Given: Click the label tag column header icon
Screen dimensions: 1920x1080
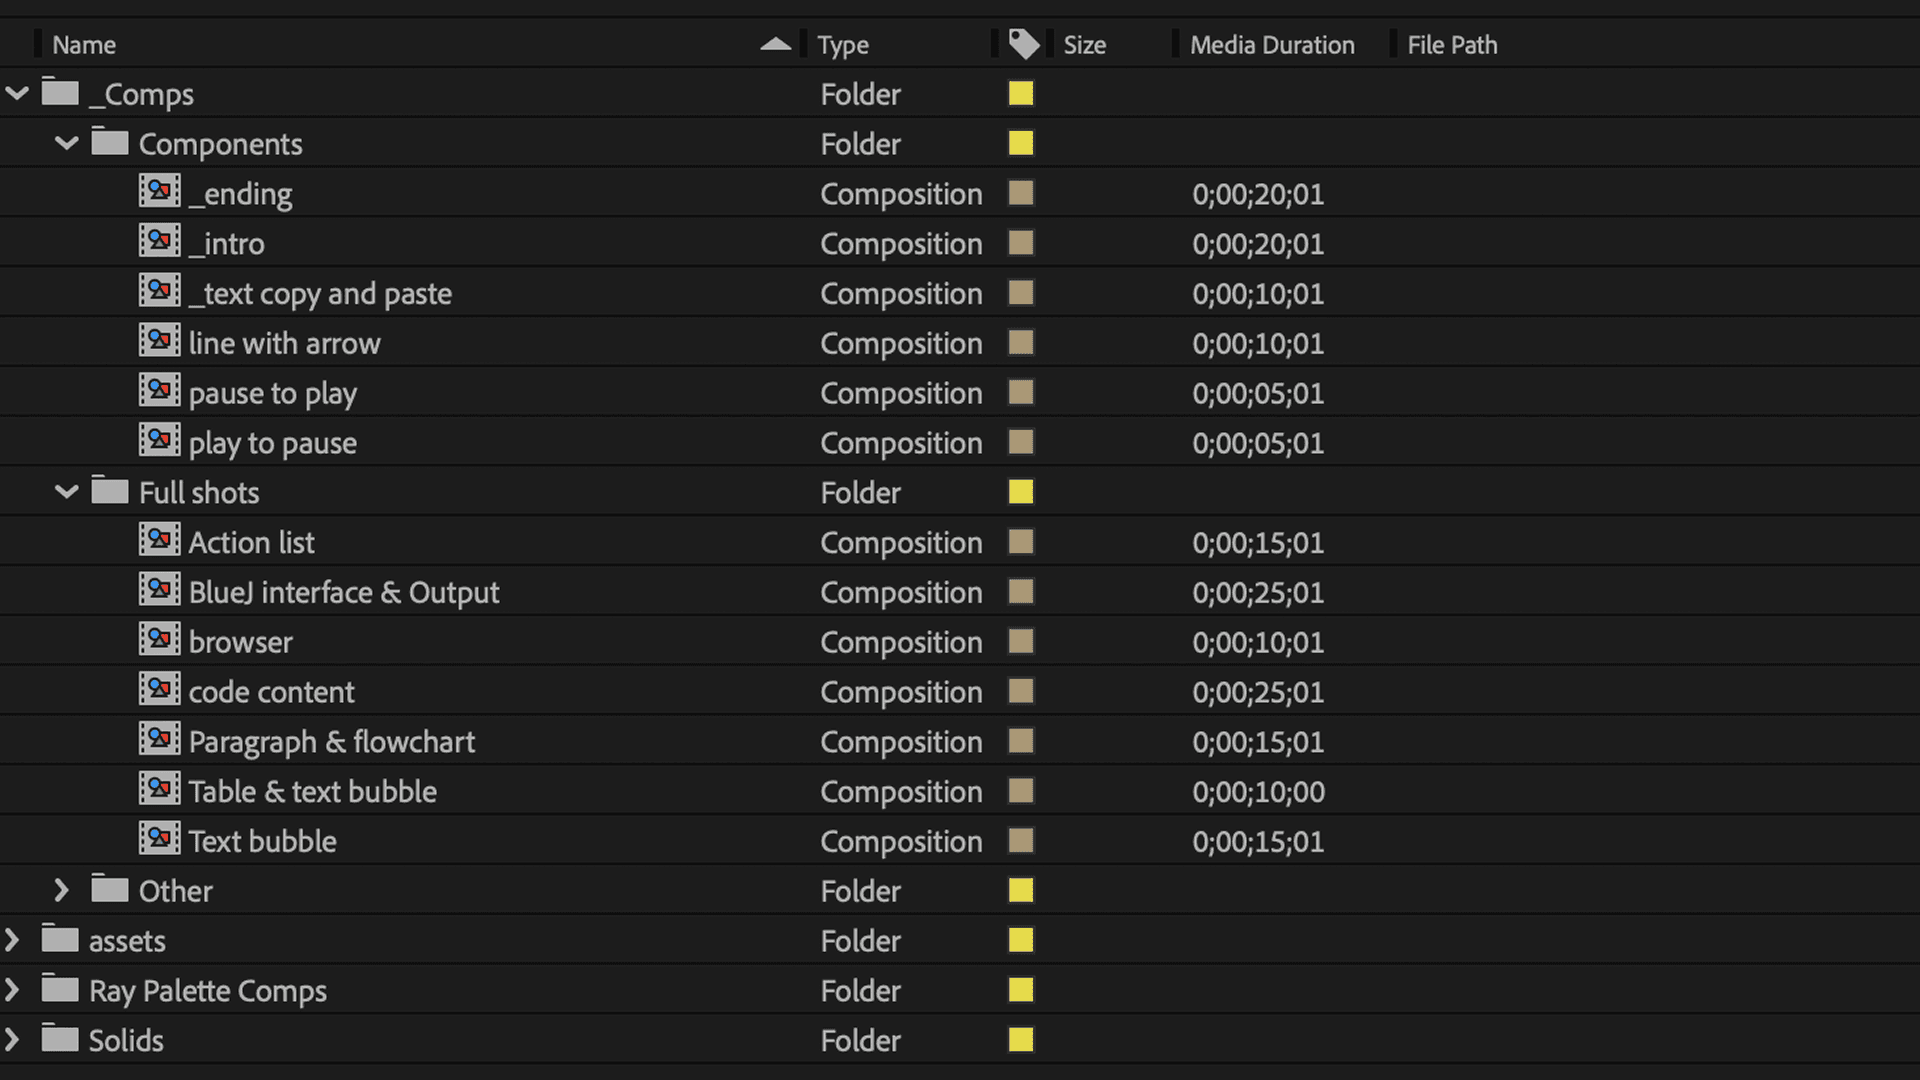Looking at the screenshot, I should (1023, 45).
